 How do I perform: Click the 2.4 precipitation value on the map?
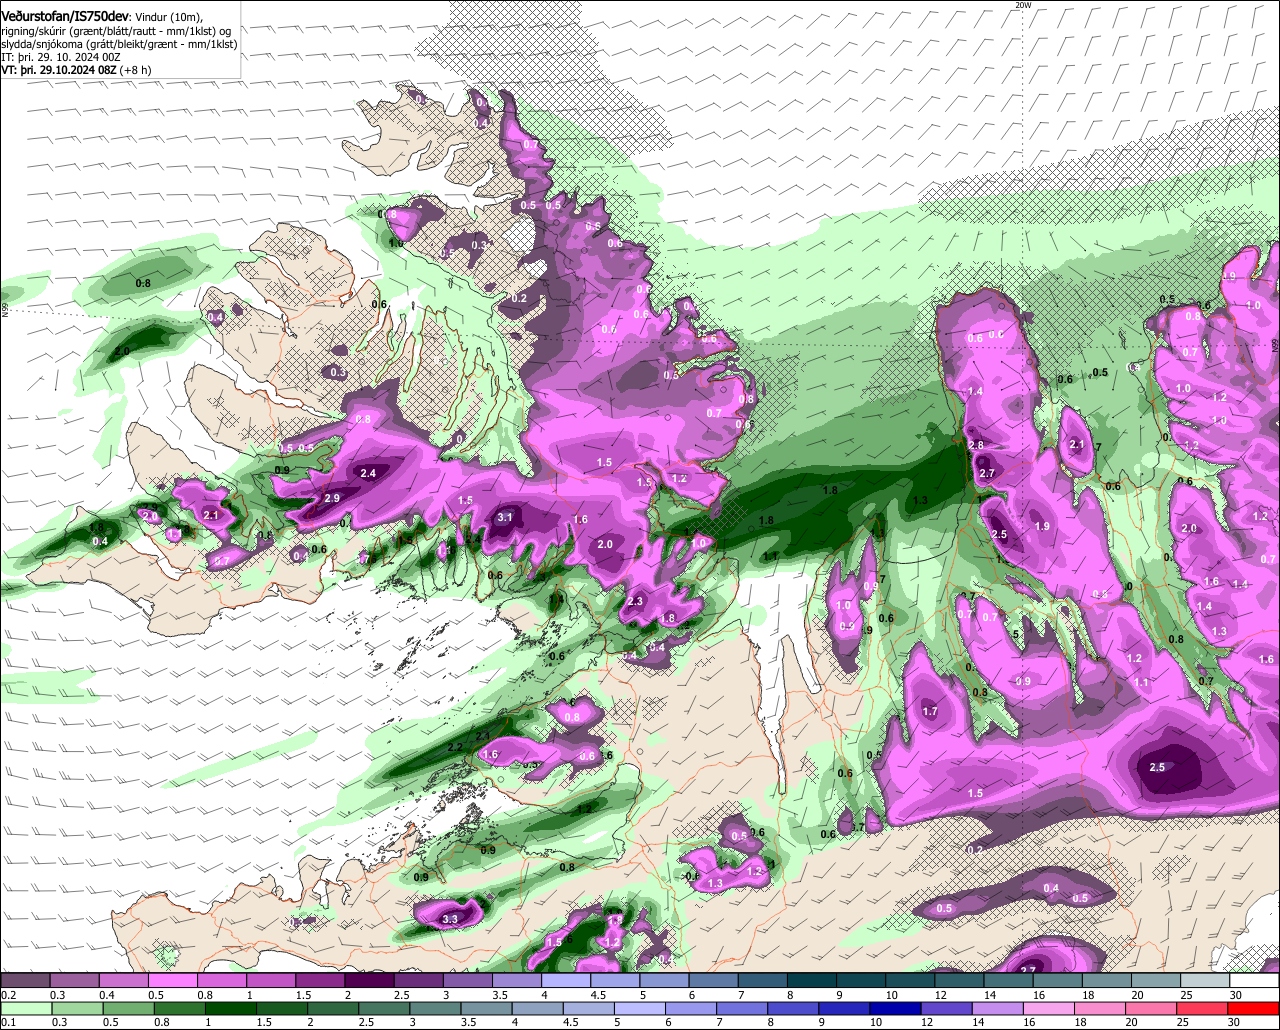pyautogui.click(x=368, y=474)
